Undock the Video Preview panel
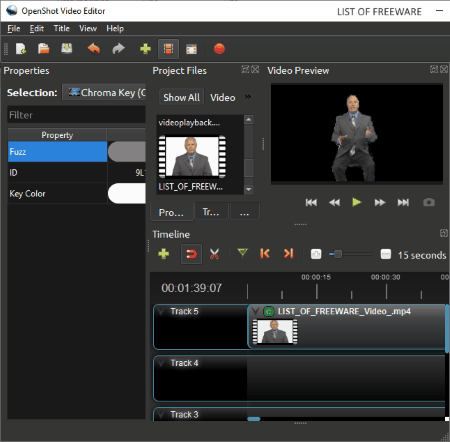 [x=434, y=69]
